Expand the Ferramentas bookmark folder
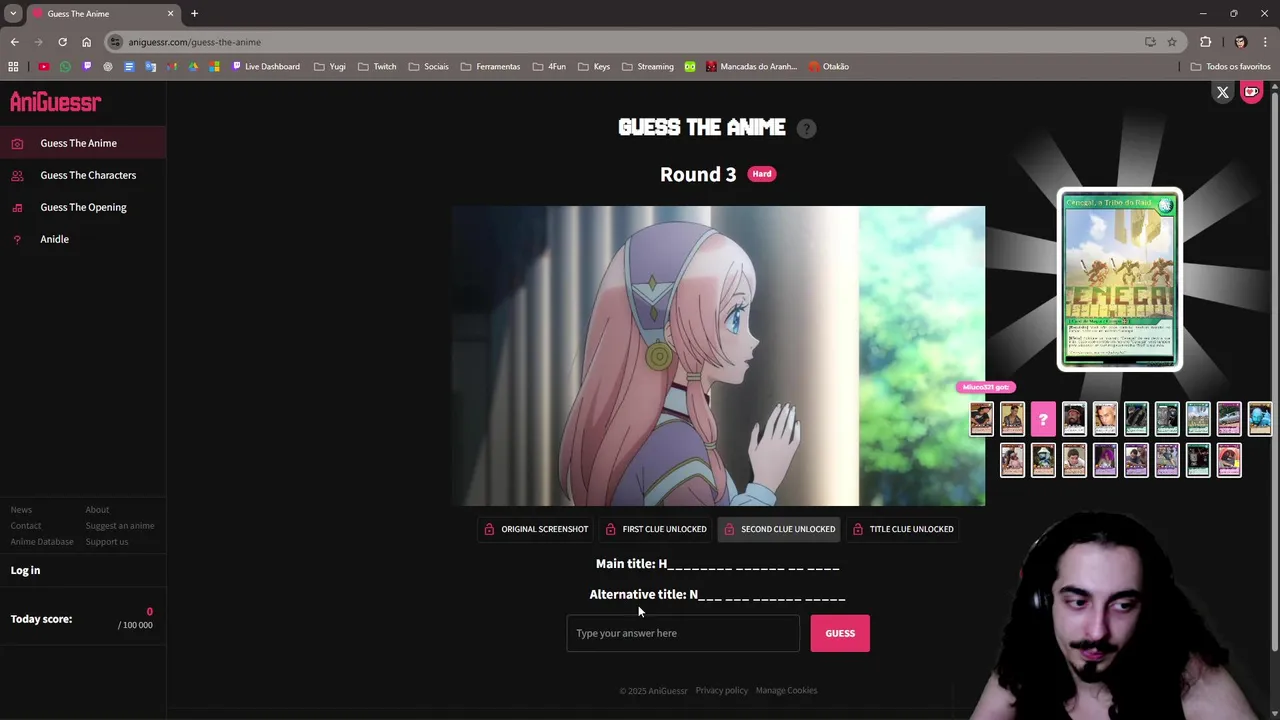Screen dimensions: 1280x720 click(490, 67)
